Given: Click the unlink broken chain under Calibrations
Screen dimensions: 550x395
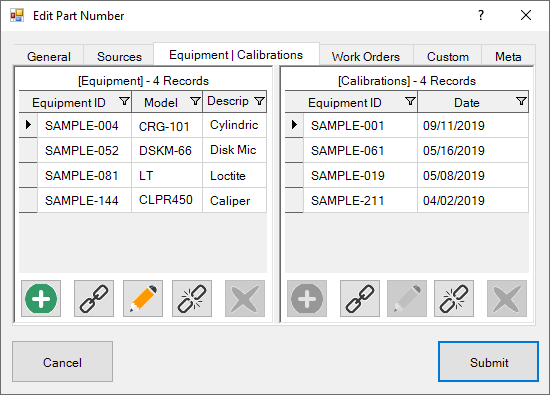Looking at the screenshot, I should (x=454, y=299).
